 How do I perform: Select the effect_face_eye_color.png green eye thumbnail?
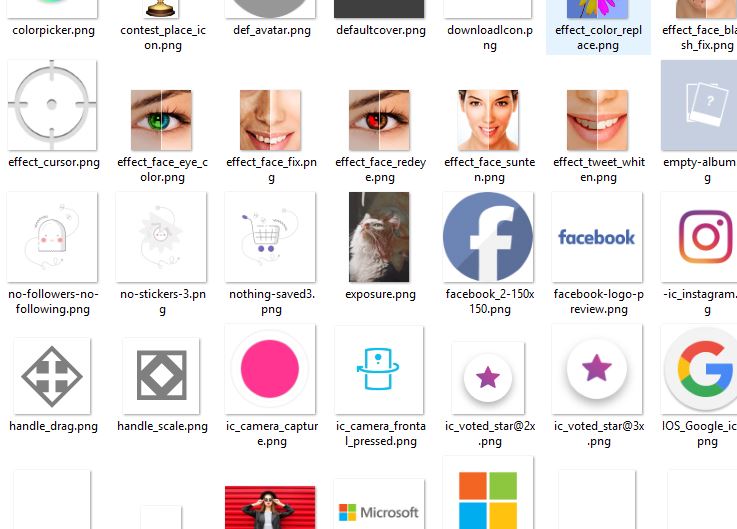(161, 120)
